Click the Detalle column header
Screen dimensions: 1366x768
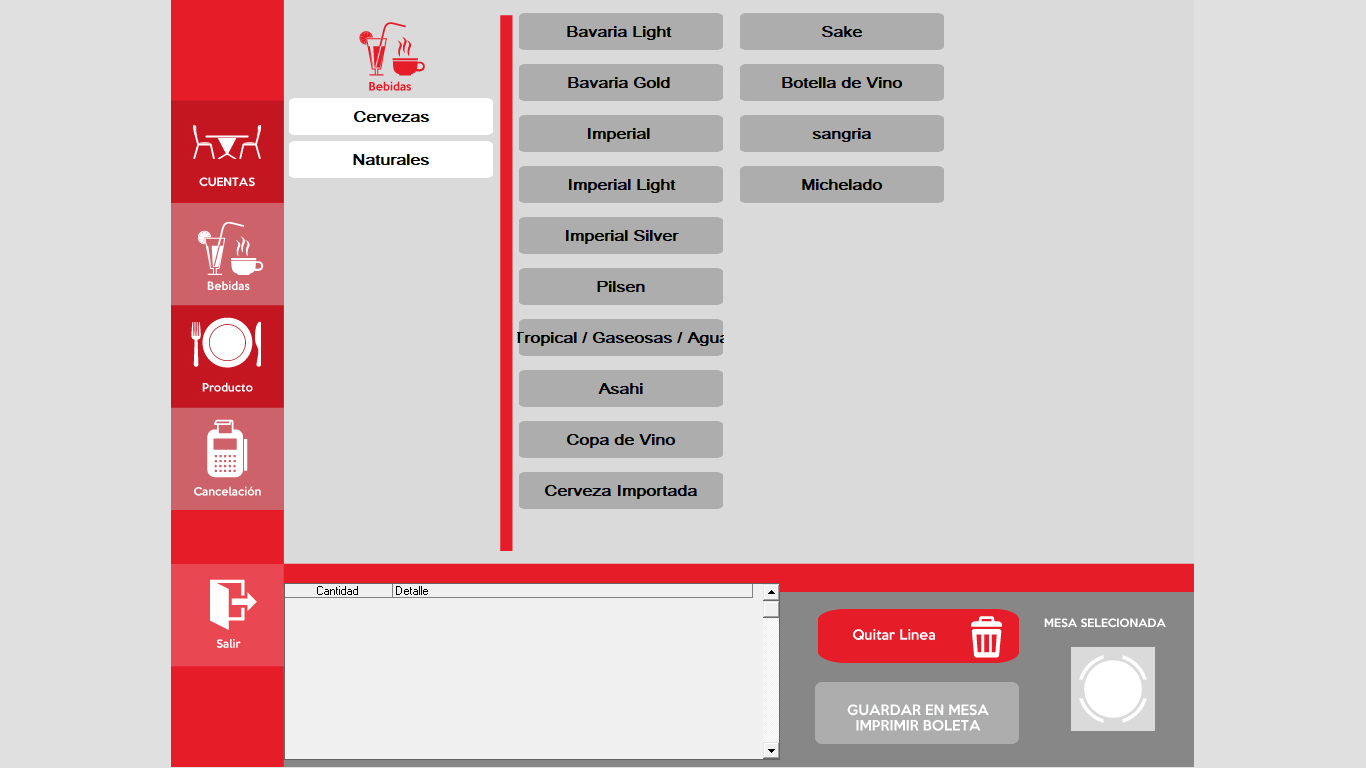[x=570, y=591]
